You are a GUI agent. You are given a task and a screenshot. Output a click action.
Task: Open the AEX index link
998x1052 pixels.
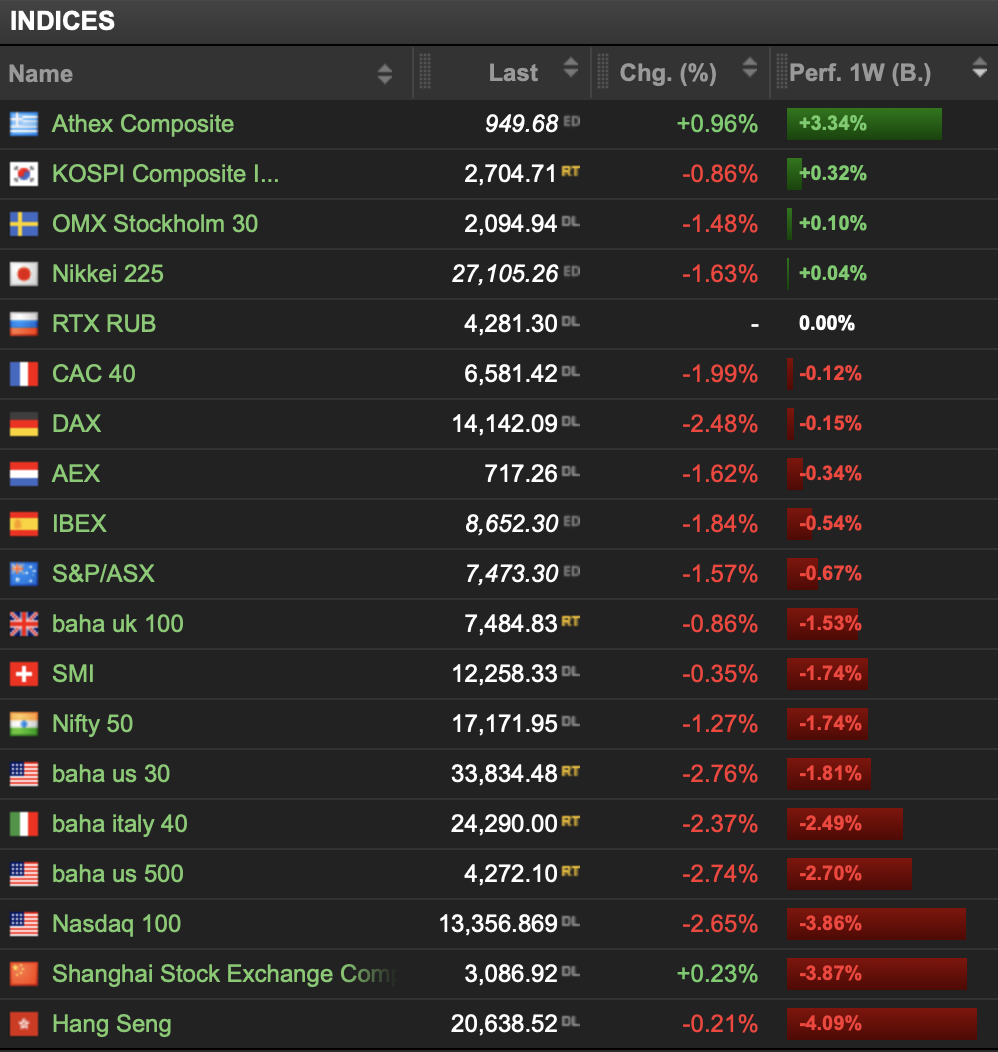point(76,474)
